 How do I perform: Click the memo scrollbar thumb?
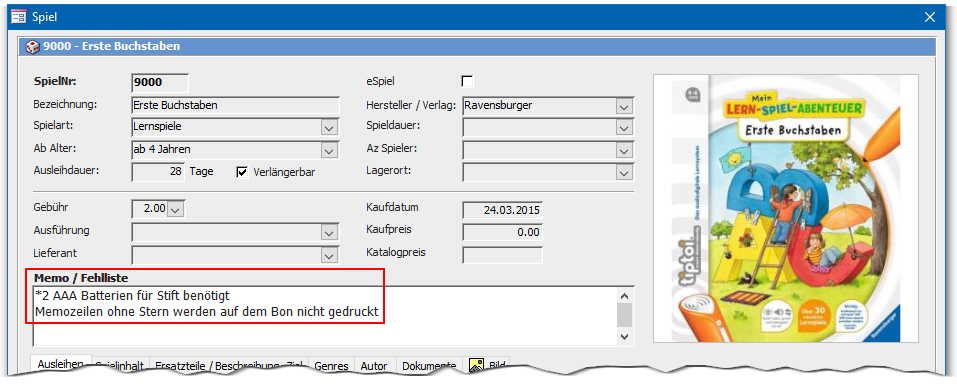coord(624,315)
